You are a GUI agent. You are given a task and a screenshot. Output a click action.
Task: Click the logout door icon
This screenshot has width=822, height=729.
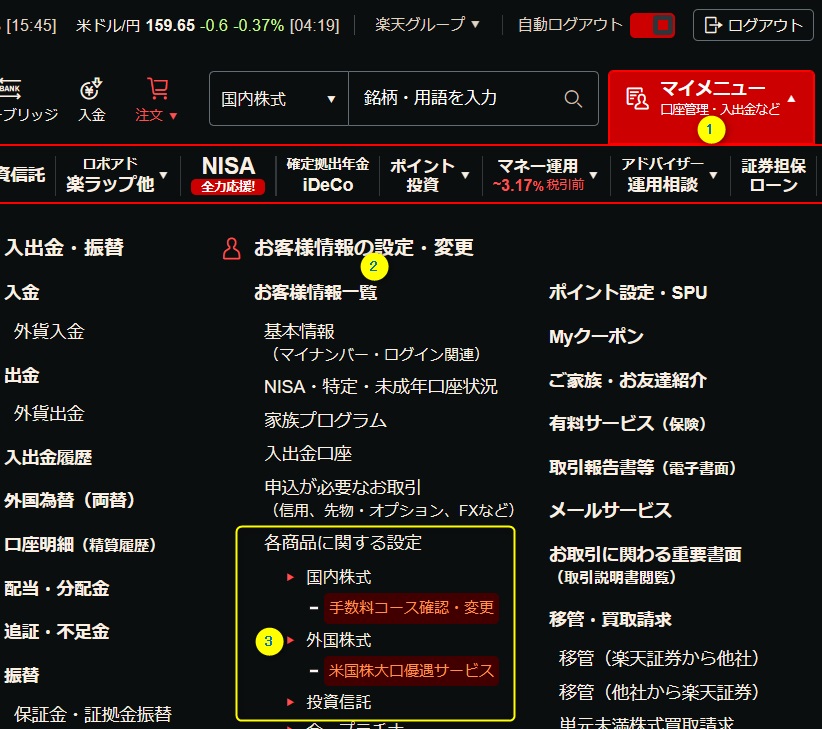(713, 25)
